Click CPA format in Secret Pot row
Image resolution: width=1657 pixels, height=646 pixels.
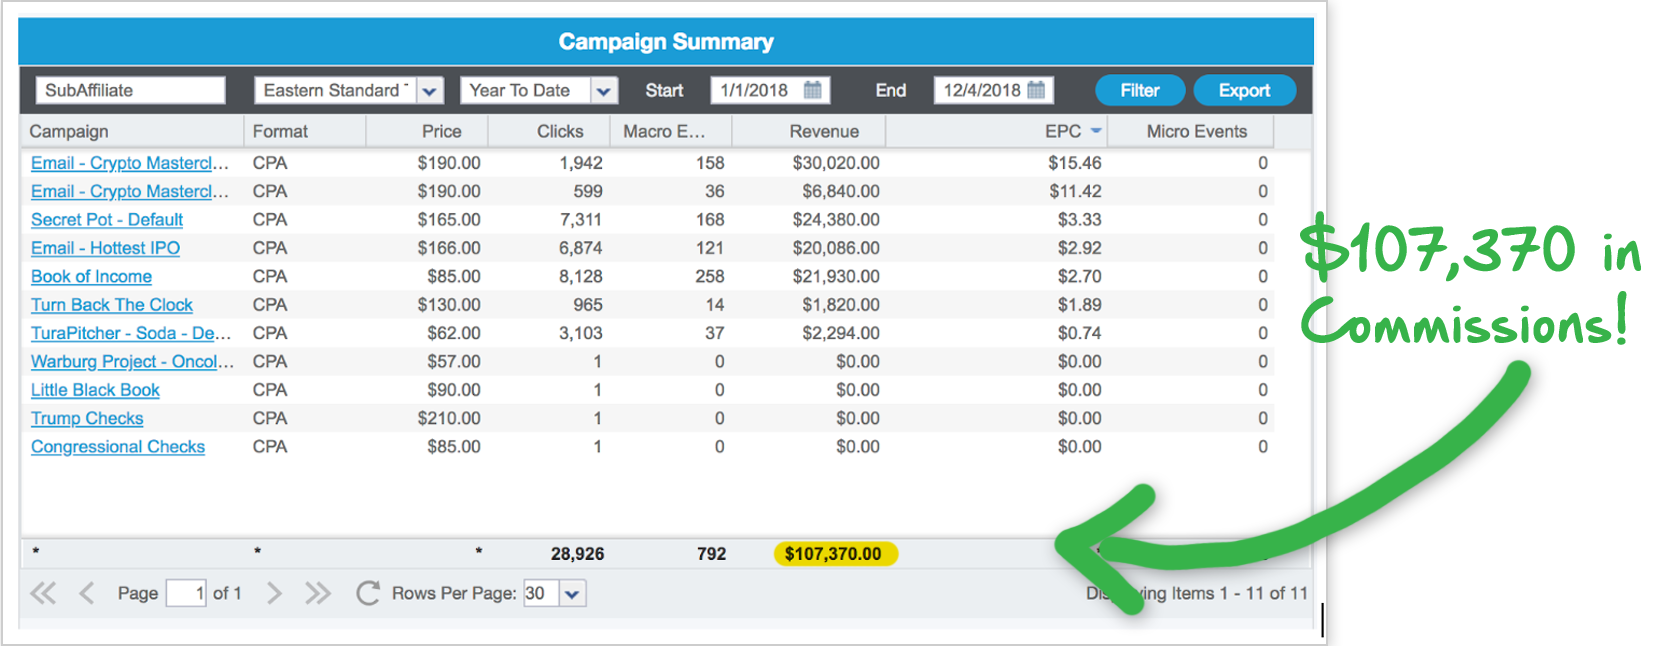(x=270, y=220)
